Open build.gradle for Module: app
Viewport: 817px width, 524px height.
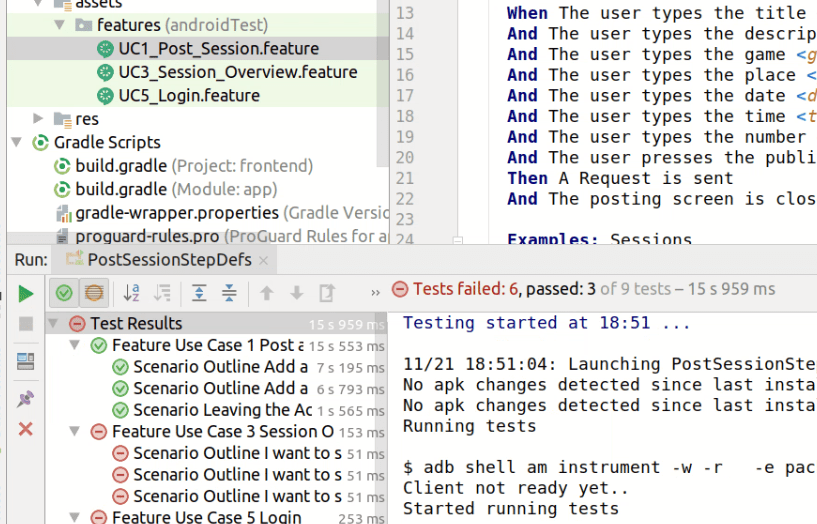tap(176, 189)
